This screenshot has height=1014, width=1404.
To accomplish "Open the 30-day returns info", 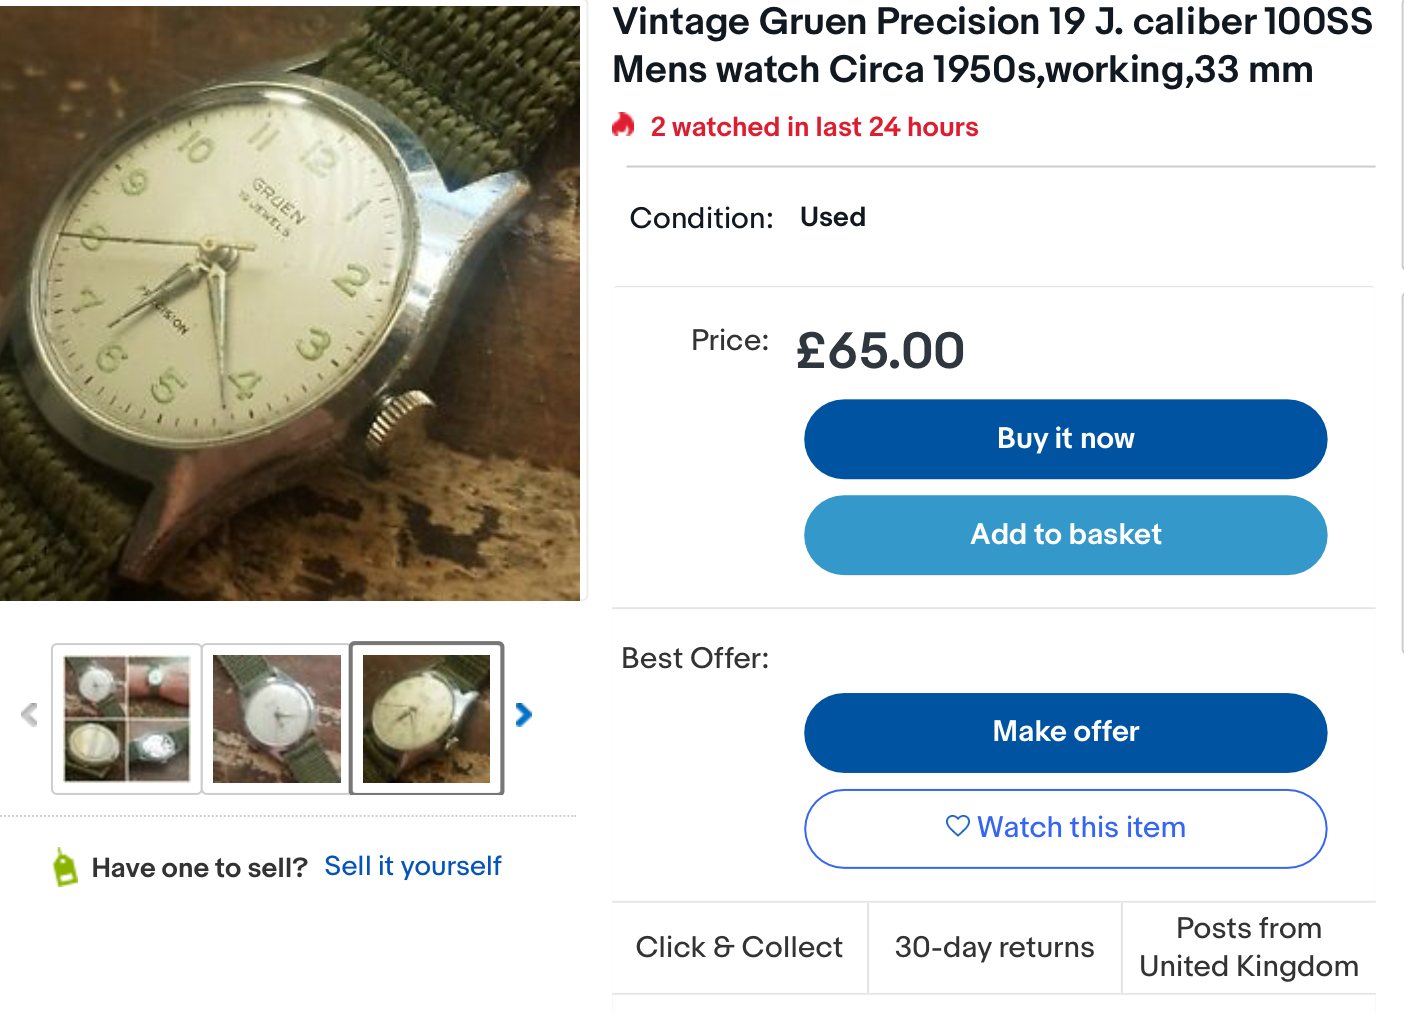I will 994,947.
